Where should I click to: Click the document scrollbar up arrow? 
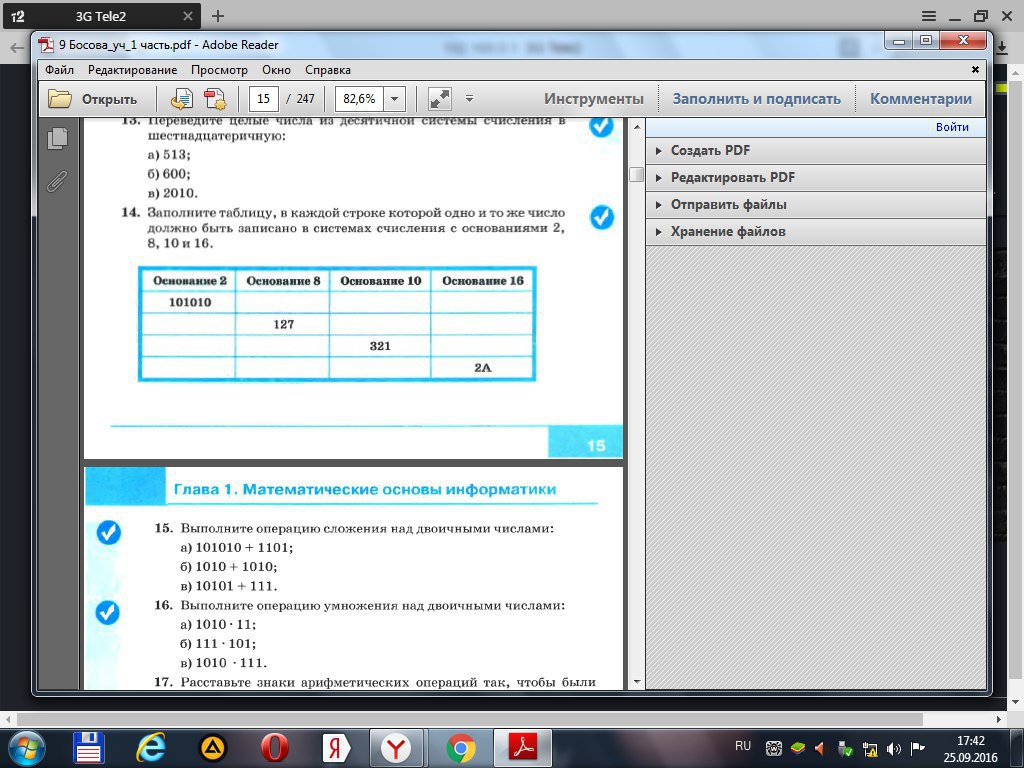click(637, 127)
